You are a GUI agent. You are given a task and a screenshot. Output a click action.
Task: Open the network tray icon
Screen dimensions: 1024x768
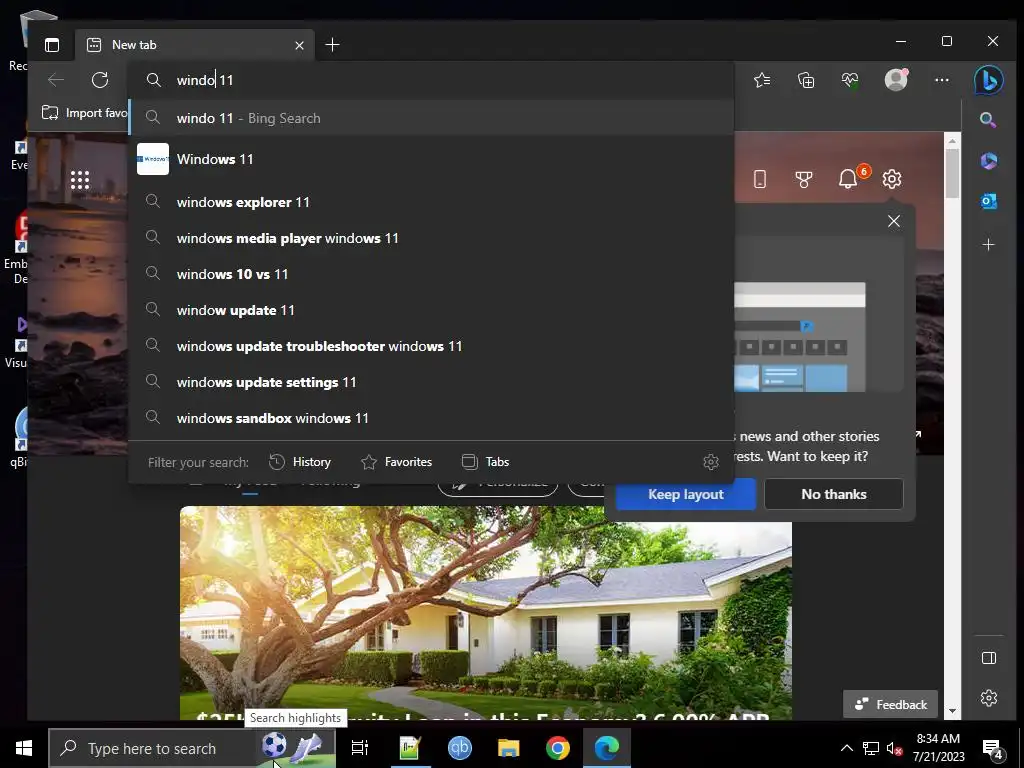pos(871,748)
